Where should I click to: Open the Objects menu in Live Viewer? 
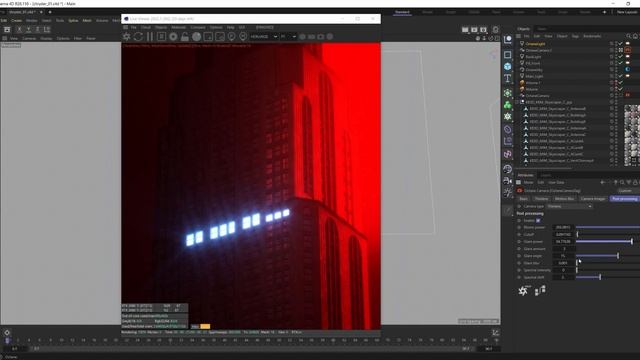(161, 27)
